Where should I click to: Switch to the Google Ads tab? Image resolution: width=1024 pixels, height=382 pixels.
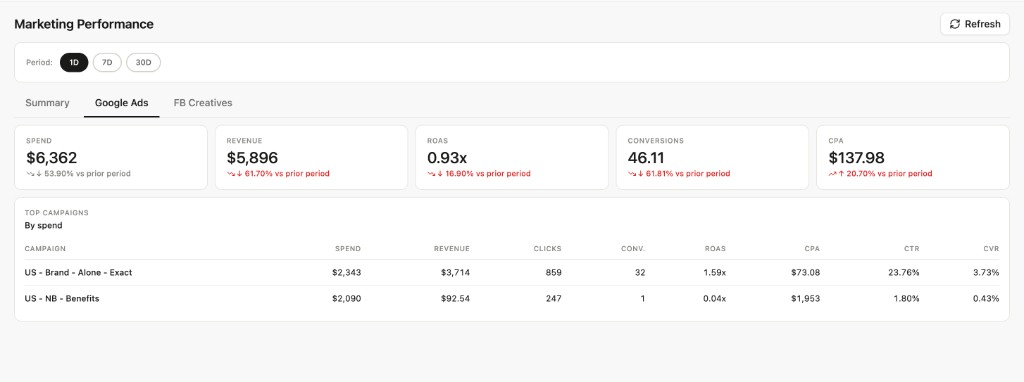click(x=121, y=103)
